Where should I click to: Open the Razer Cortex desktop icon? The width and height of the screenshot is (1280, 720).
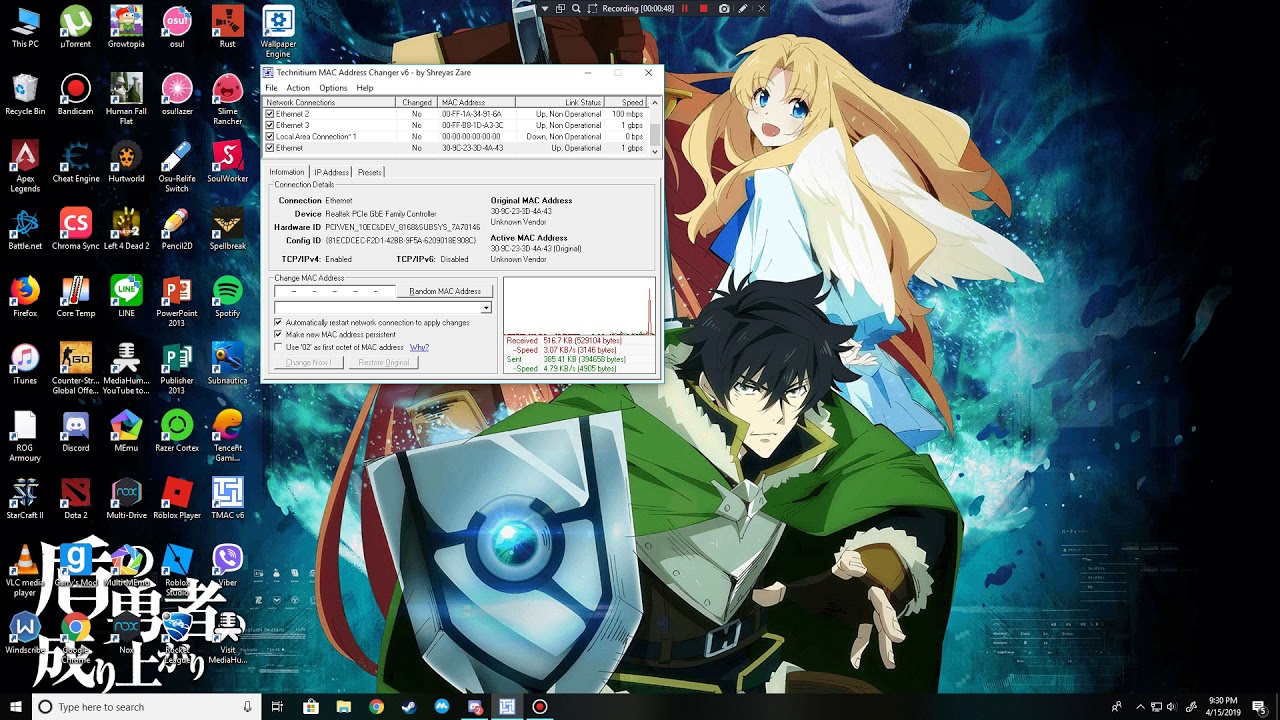click(177, 431)
